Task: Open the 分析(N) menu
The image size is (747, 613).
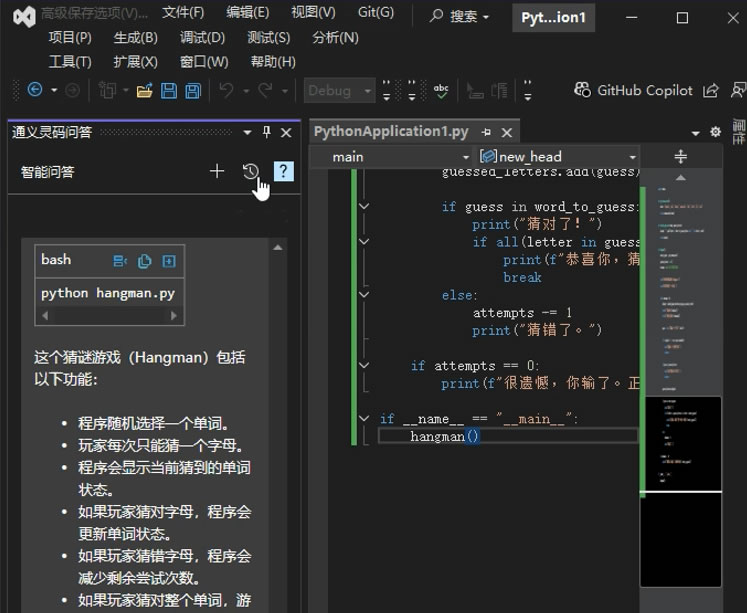Action: [x=335, y=38]
